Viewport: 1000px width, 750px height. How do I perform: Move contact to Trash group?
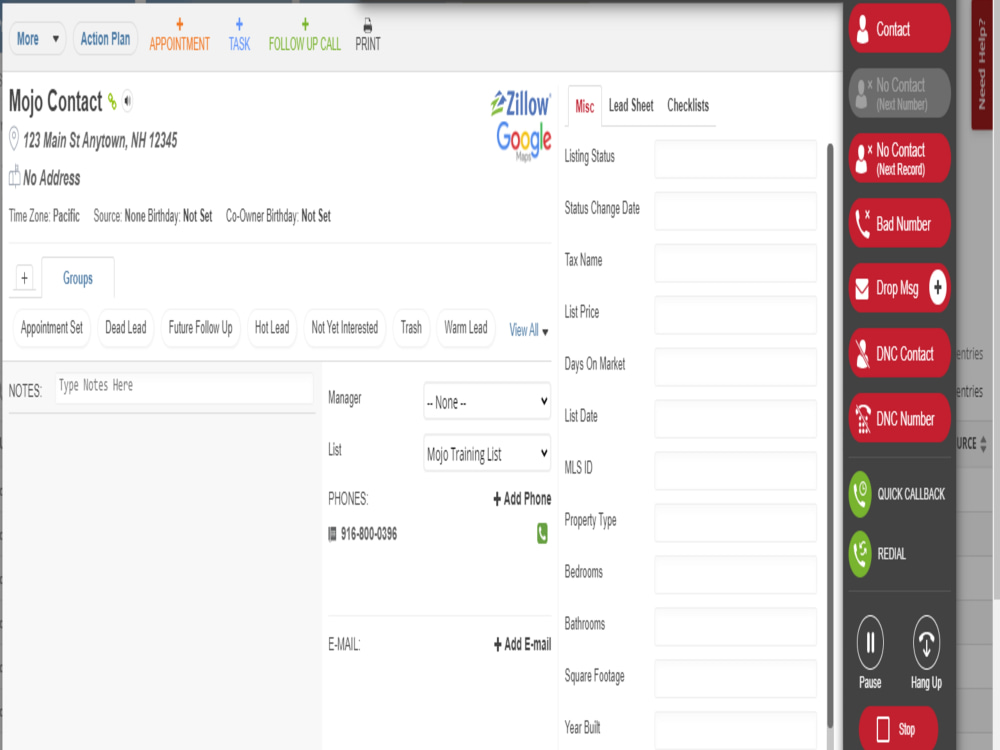click(411, 328)
